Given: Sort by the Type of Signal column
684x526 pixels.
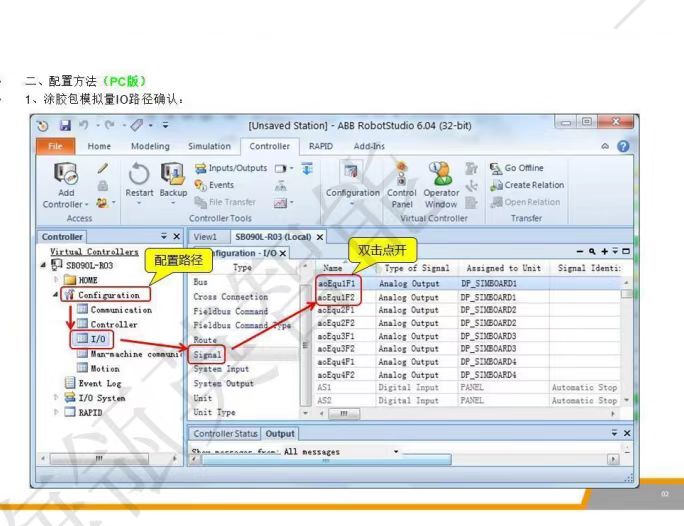Looking at the screenshot, I should tap(417, 268).
